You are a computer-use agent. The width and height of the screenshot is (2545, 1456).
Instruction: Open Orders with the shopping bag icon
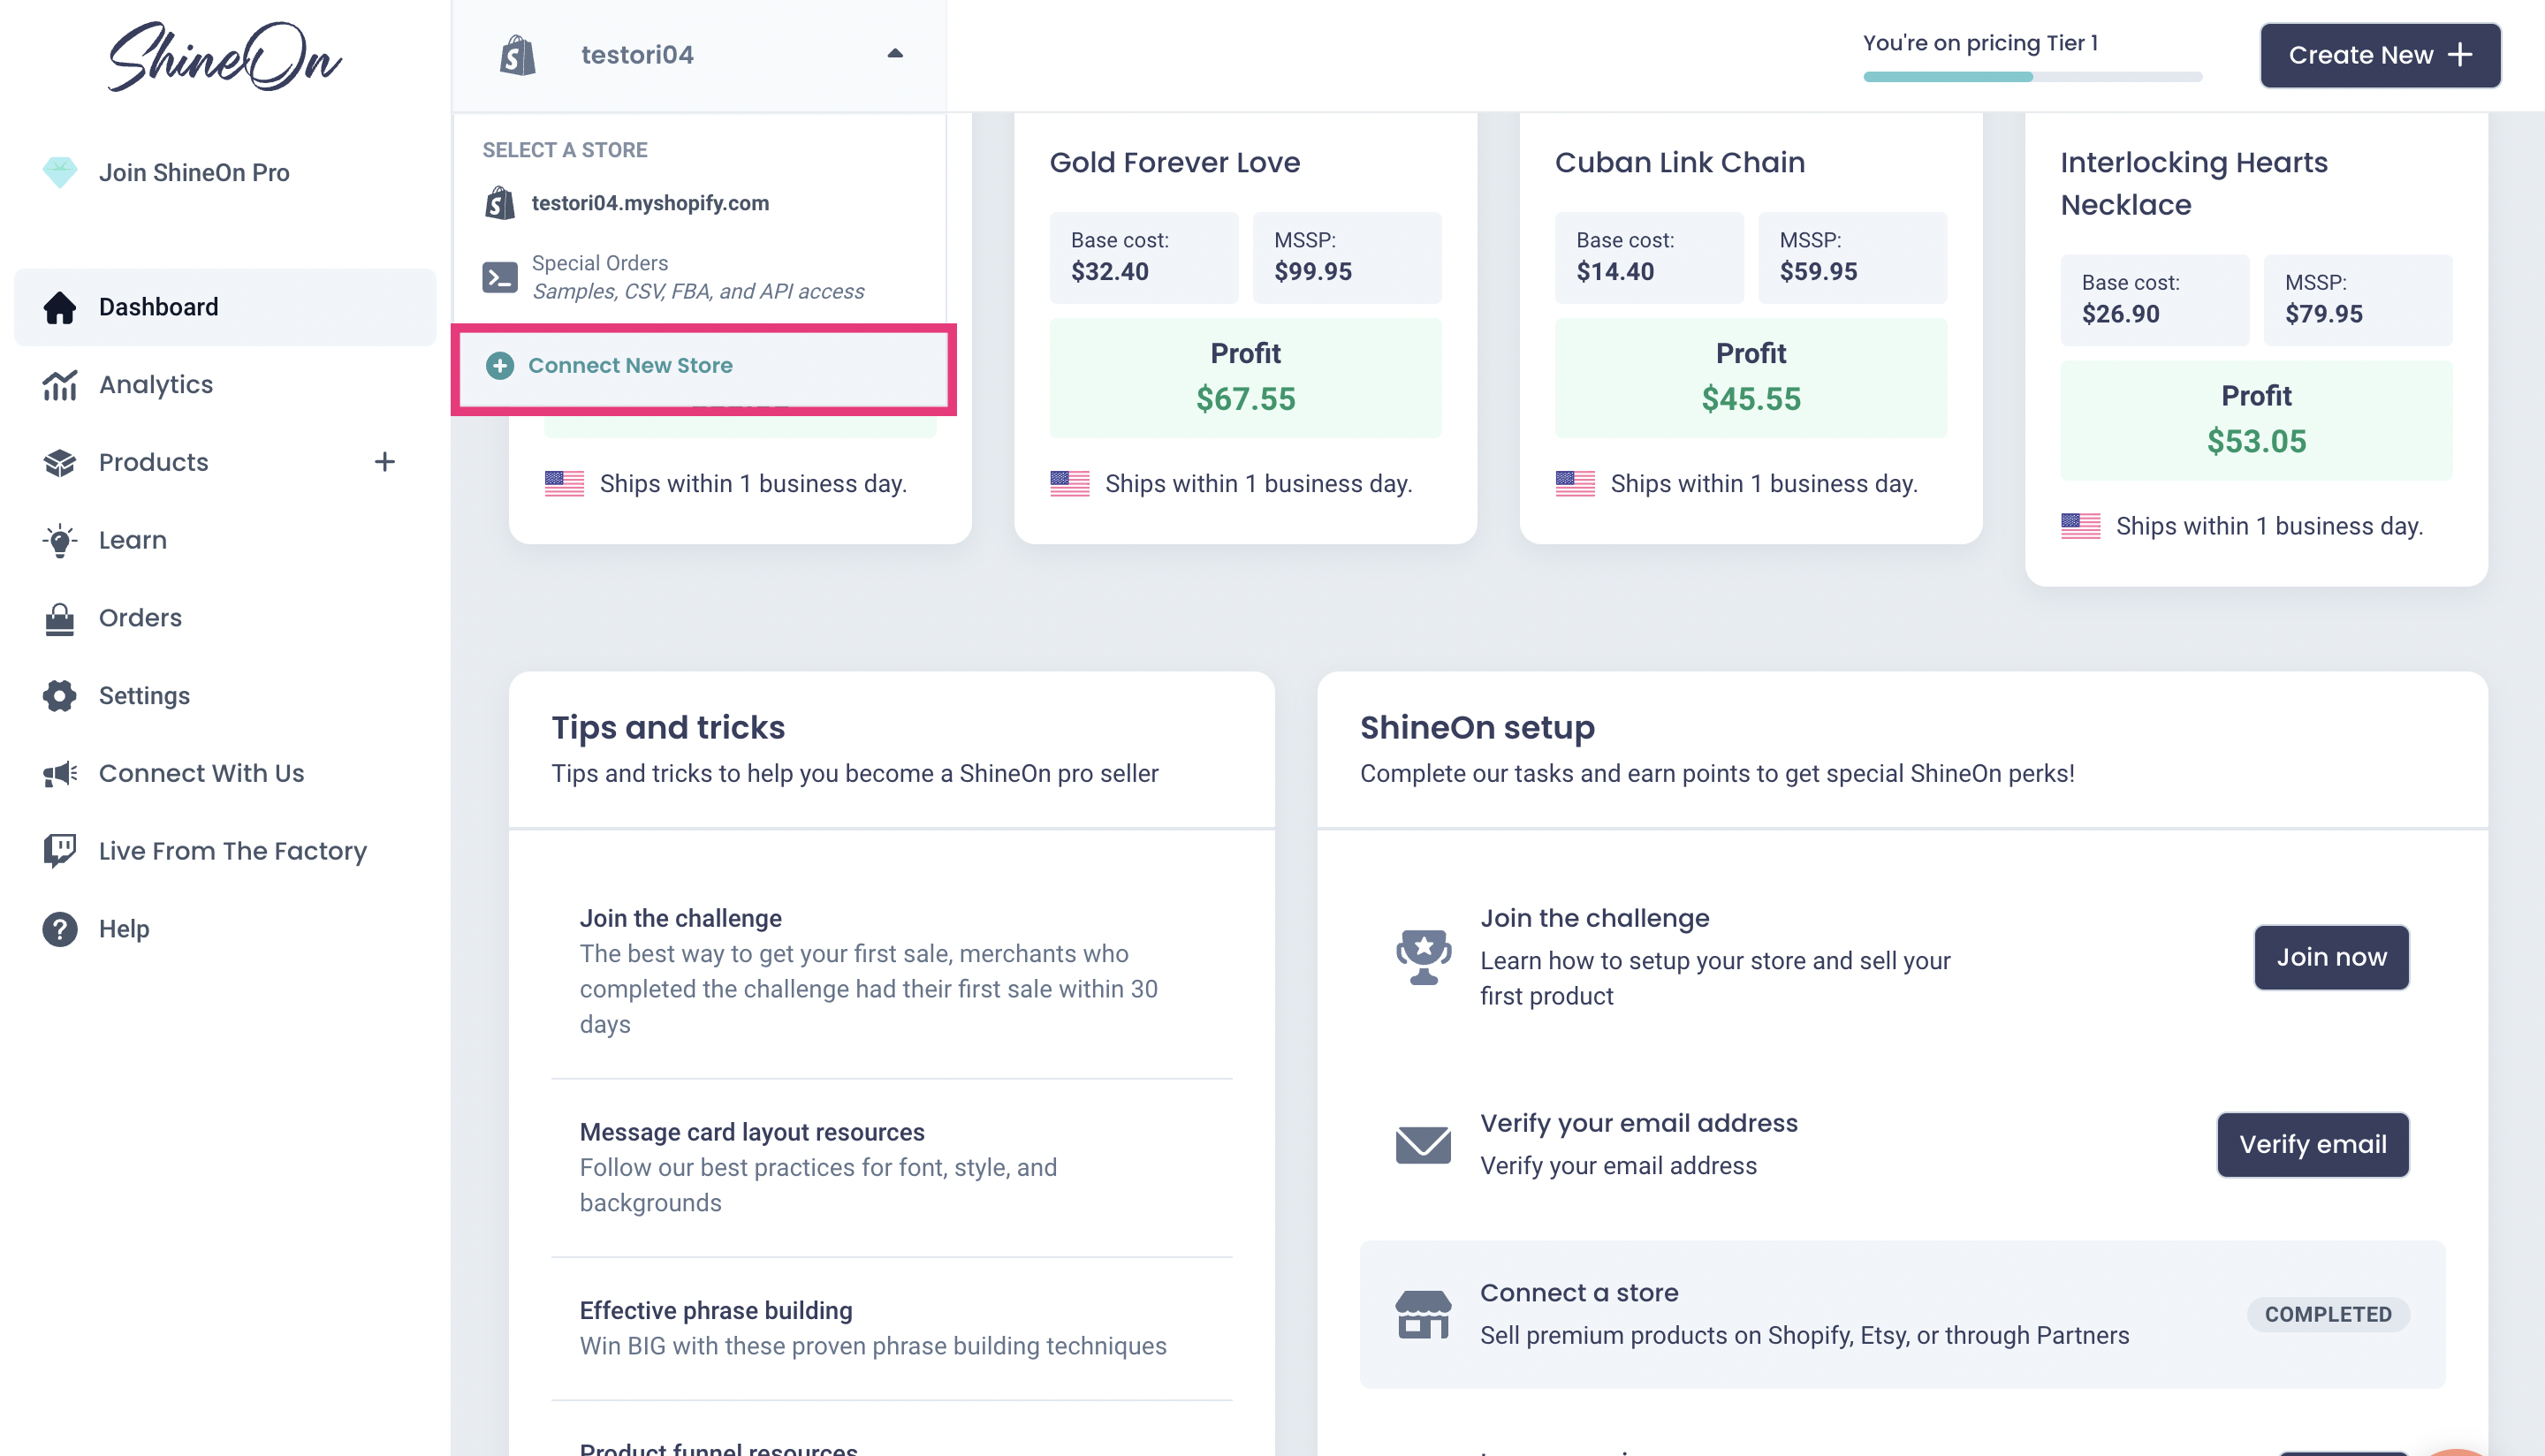[60, 618]
